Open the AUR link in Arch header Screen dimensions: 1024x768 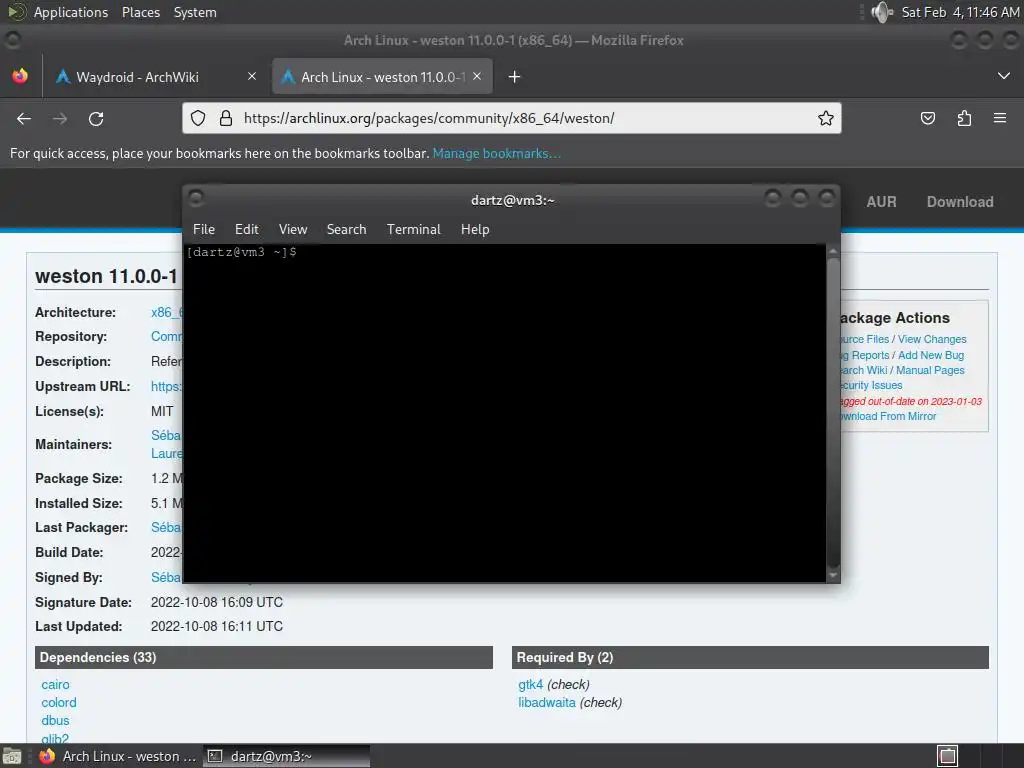pyautogui.click(x=881, y=202)
